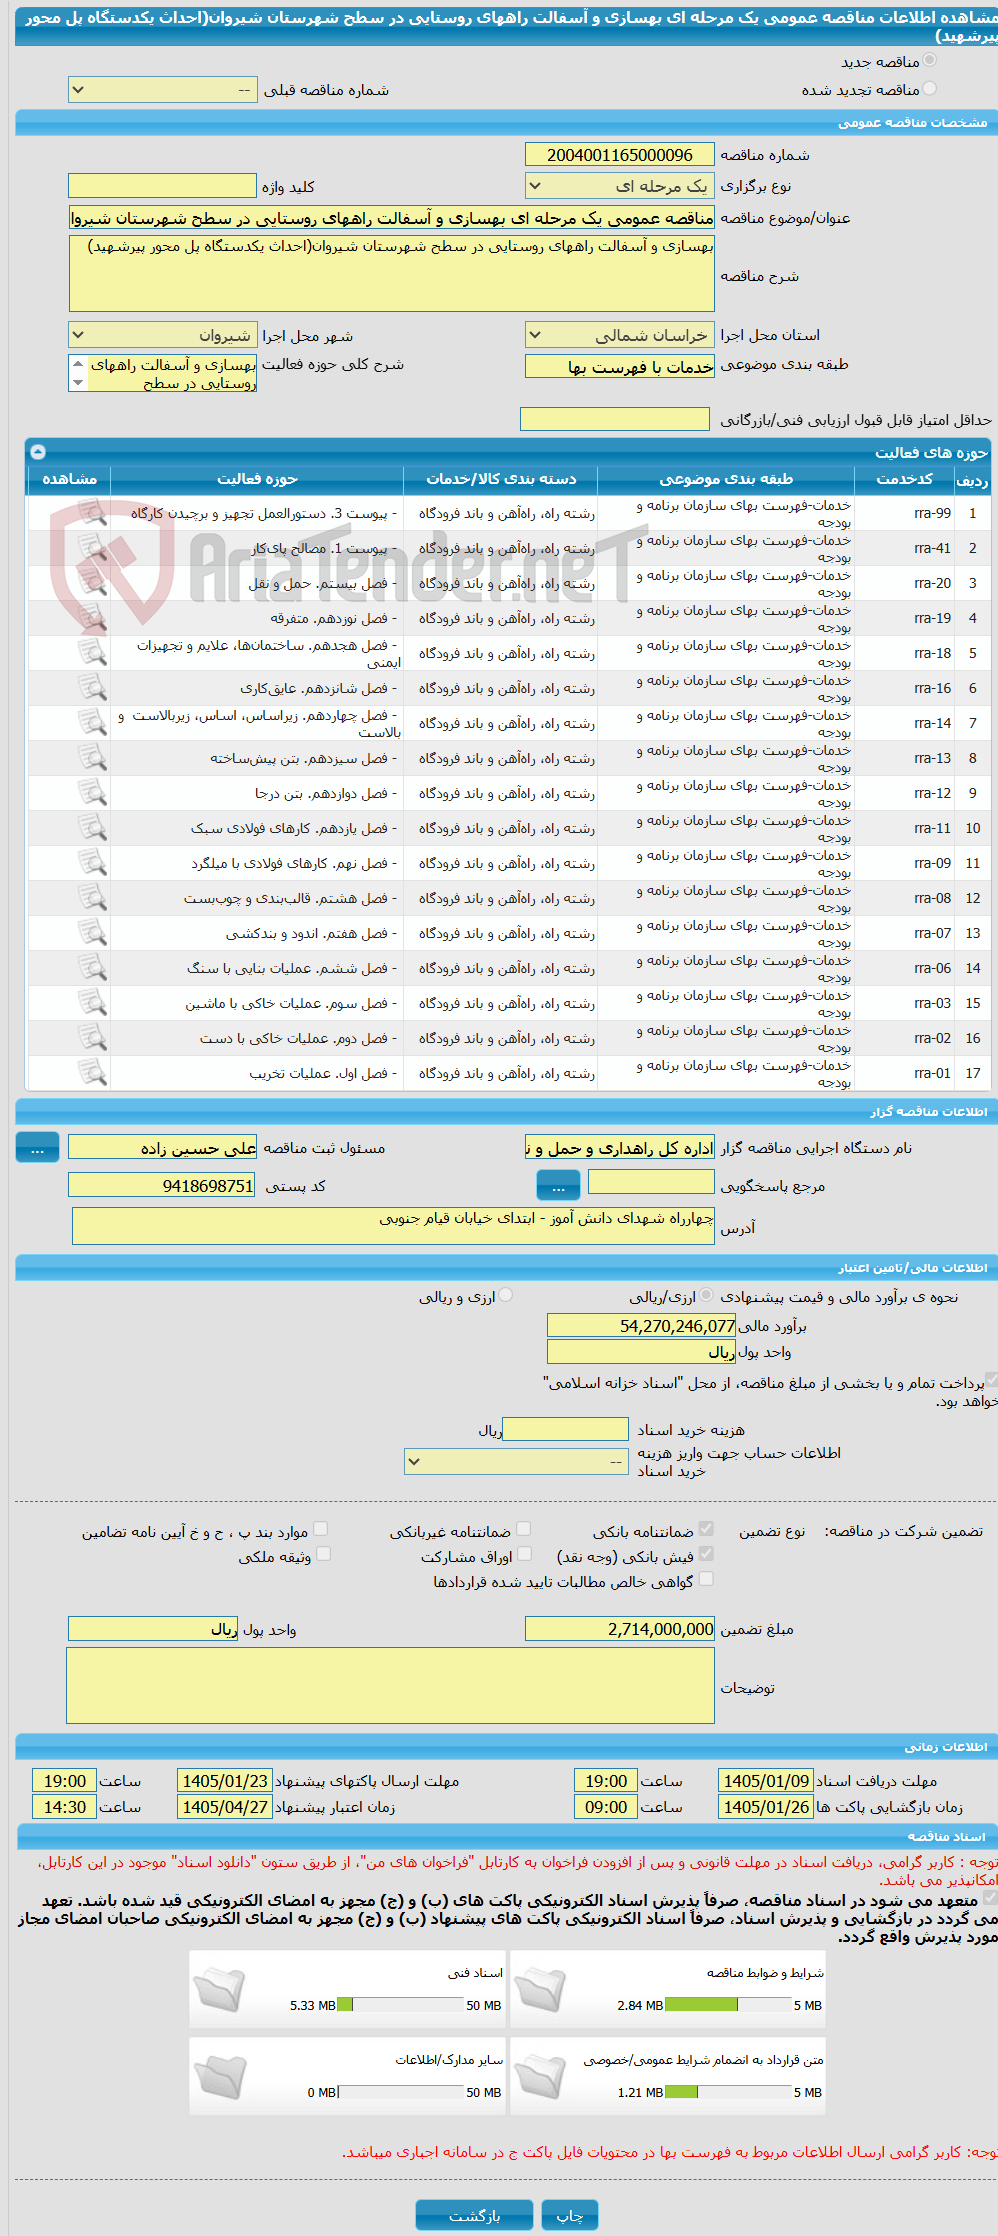Open the متن قرارداد folder icon

[541, 2077]
